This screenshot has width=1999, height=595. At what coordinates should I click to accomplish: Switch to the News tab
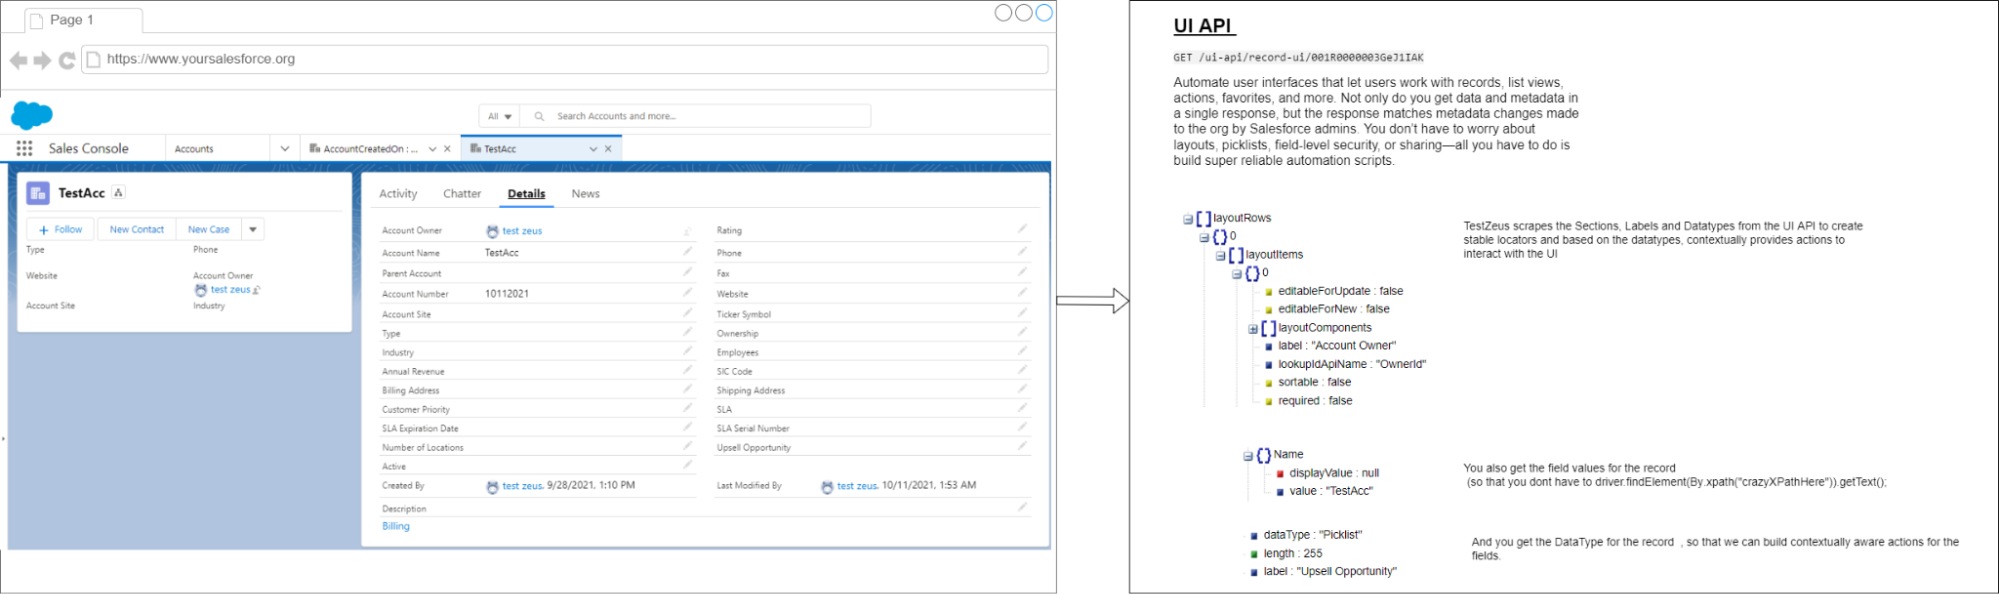point(586,194)
